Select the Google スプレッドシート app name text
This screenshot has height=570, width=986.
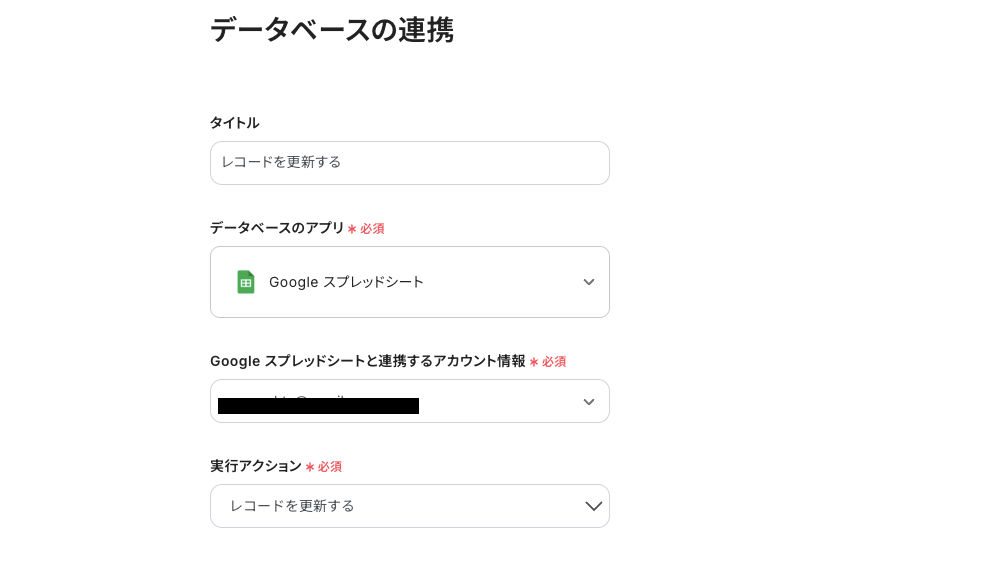pos(346,282)
